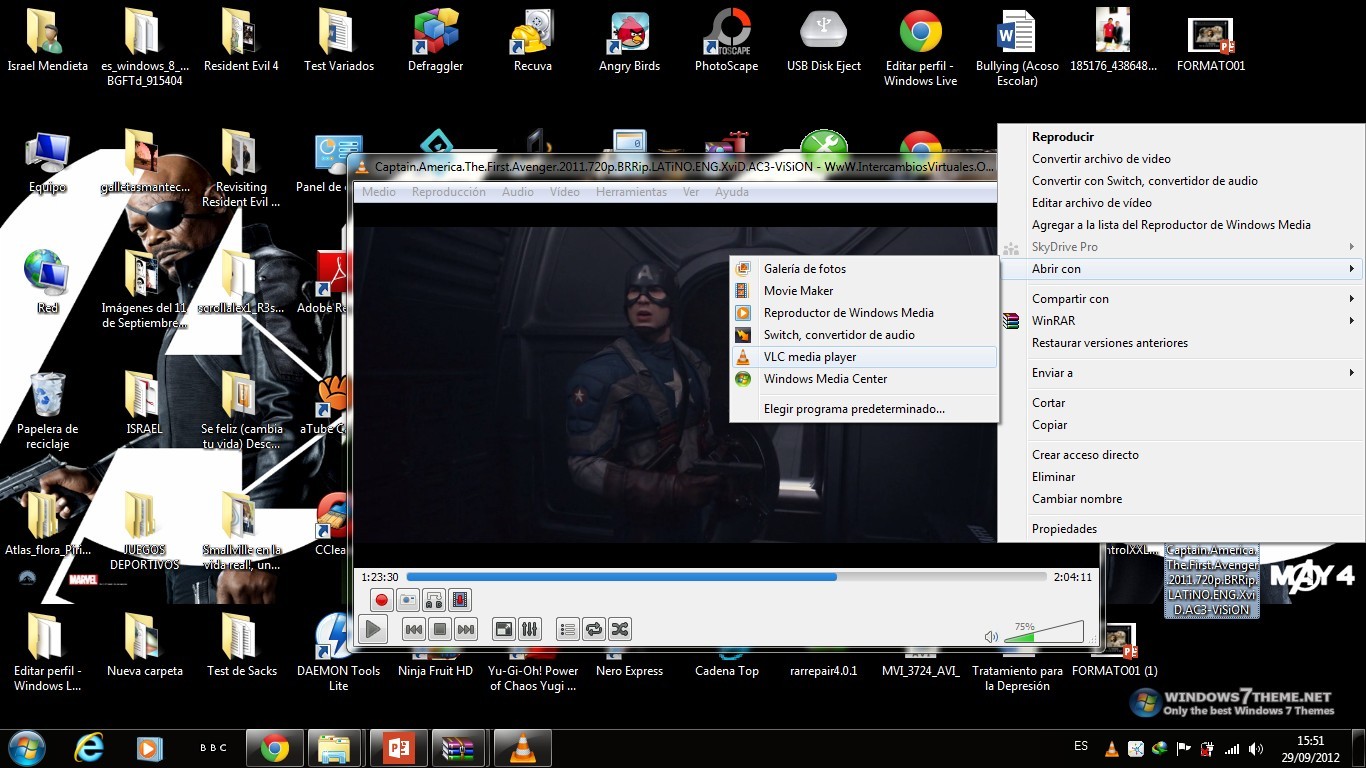Choose Reproductor de Windows Media in submenu
Screen dimensions: 1366x768
coord(864,313)
